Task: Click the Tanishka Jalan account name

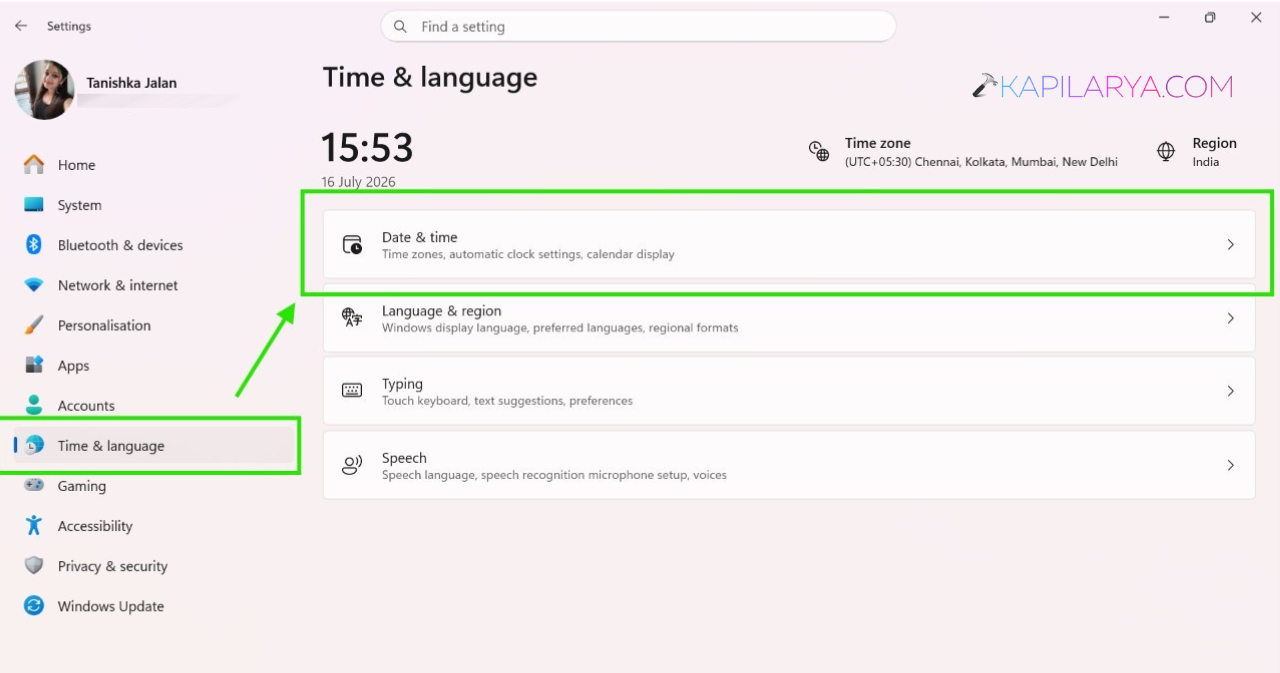Action: coord(132,83)
